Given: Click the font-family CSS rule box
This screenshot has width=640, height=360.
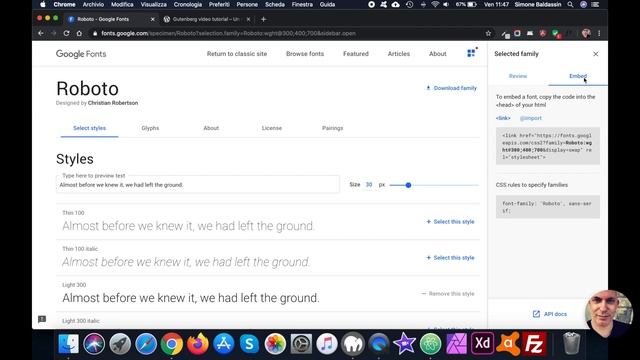Looking at the screenshot, I should tap(548, 207).
